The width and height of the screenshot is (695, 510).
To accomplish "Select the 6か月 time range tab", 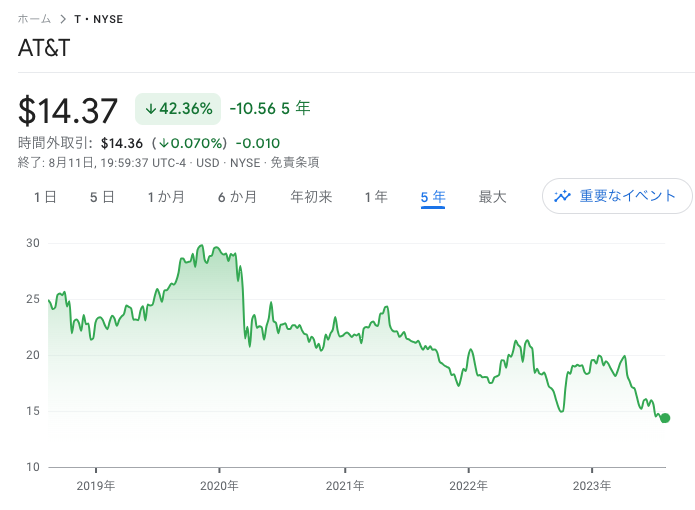I will click(237, 197).
